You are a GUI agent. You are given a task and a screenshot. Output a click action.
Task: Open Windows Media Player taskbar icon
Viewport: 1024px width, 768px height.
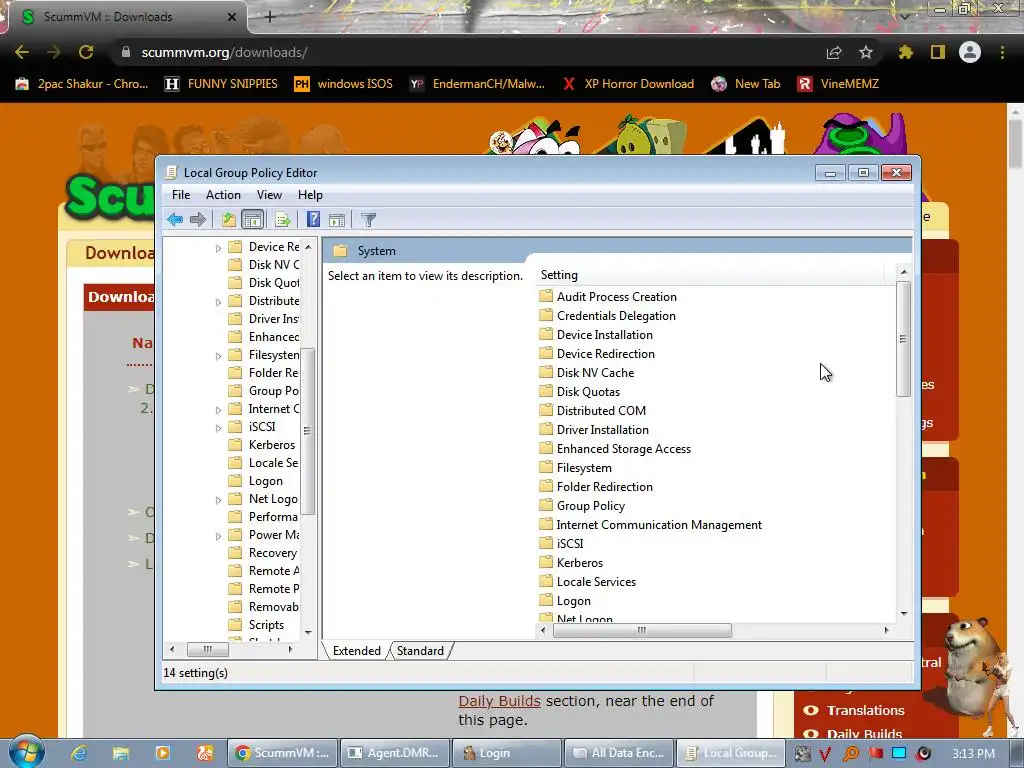163,753
